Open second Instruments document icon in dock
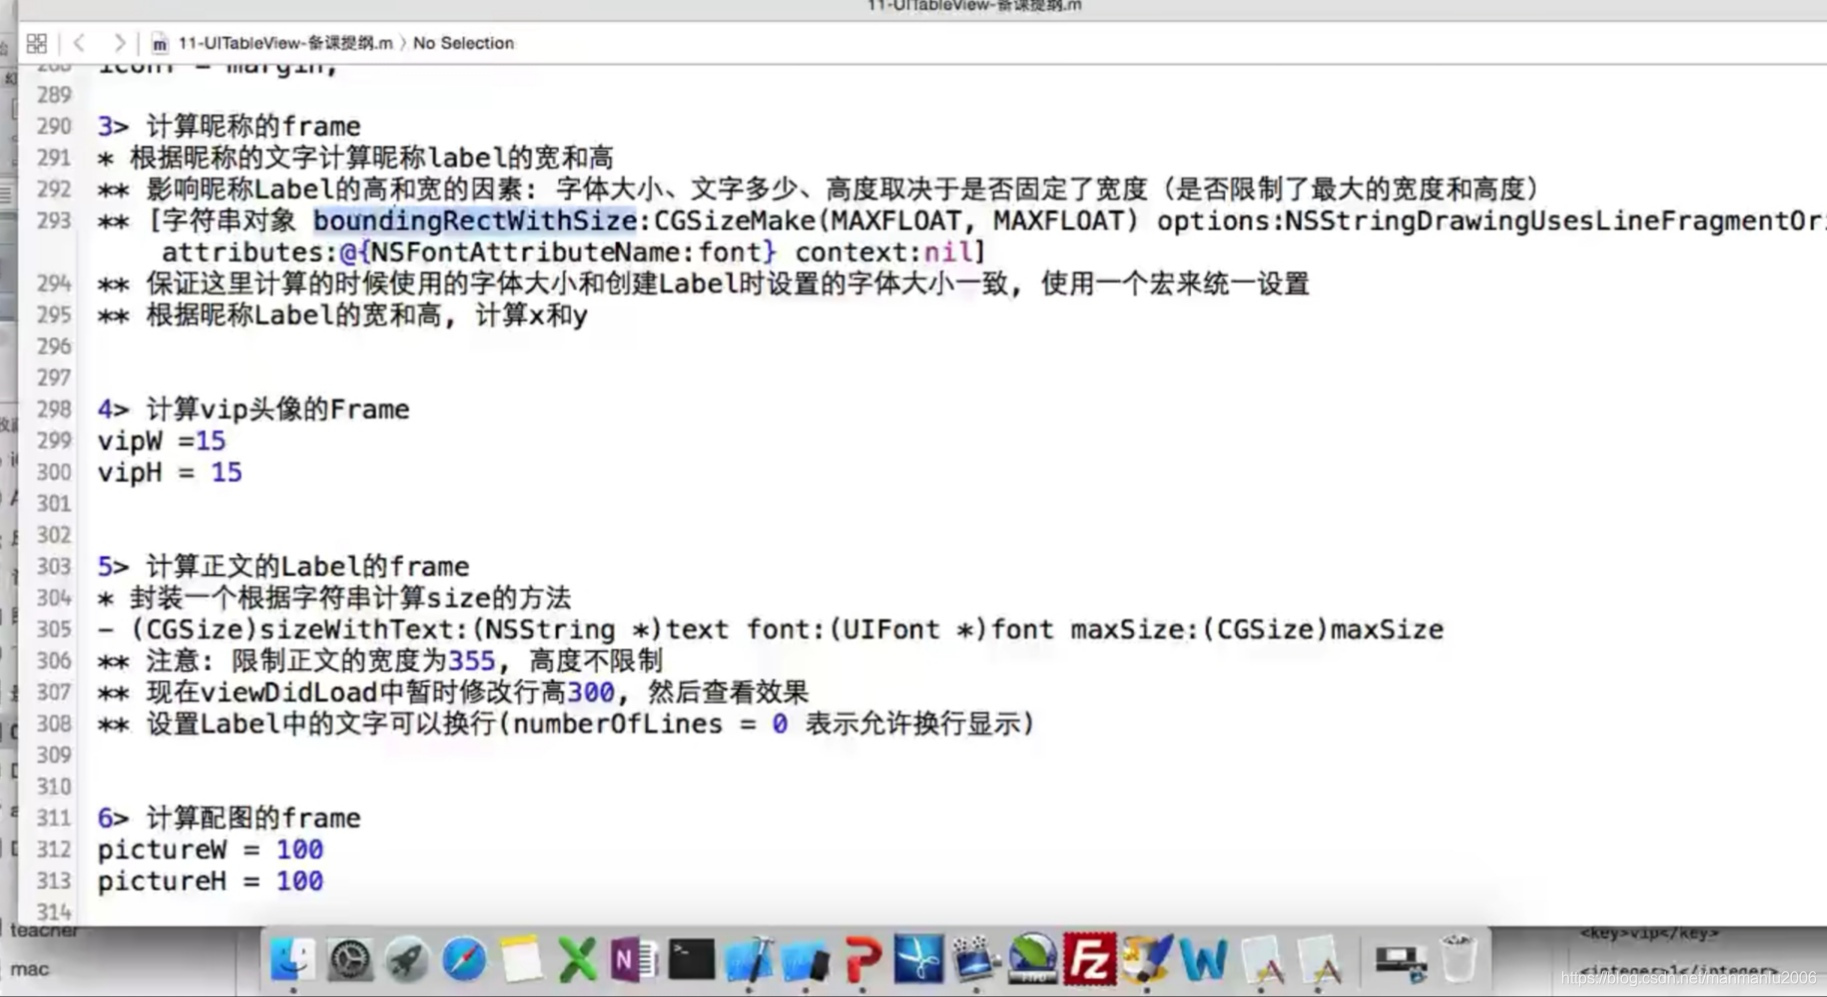This screenshot has height=997, width=1827. point(1319,960)
